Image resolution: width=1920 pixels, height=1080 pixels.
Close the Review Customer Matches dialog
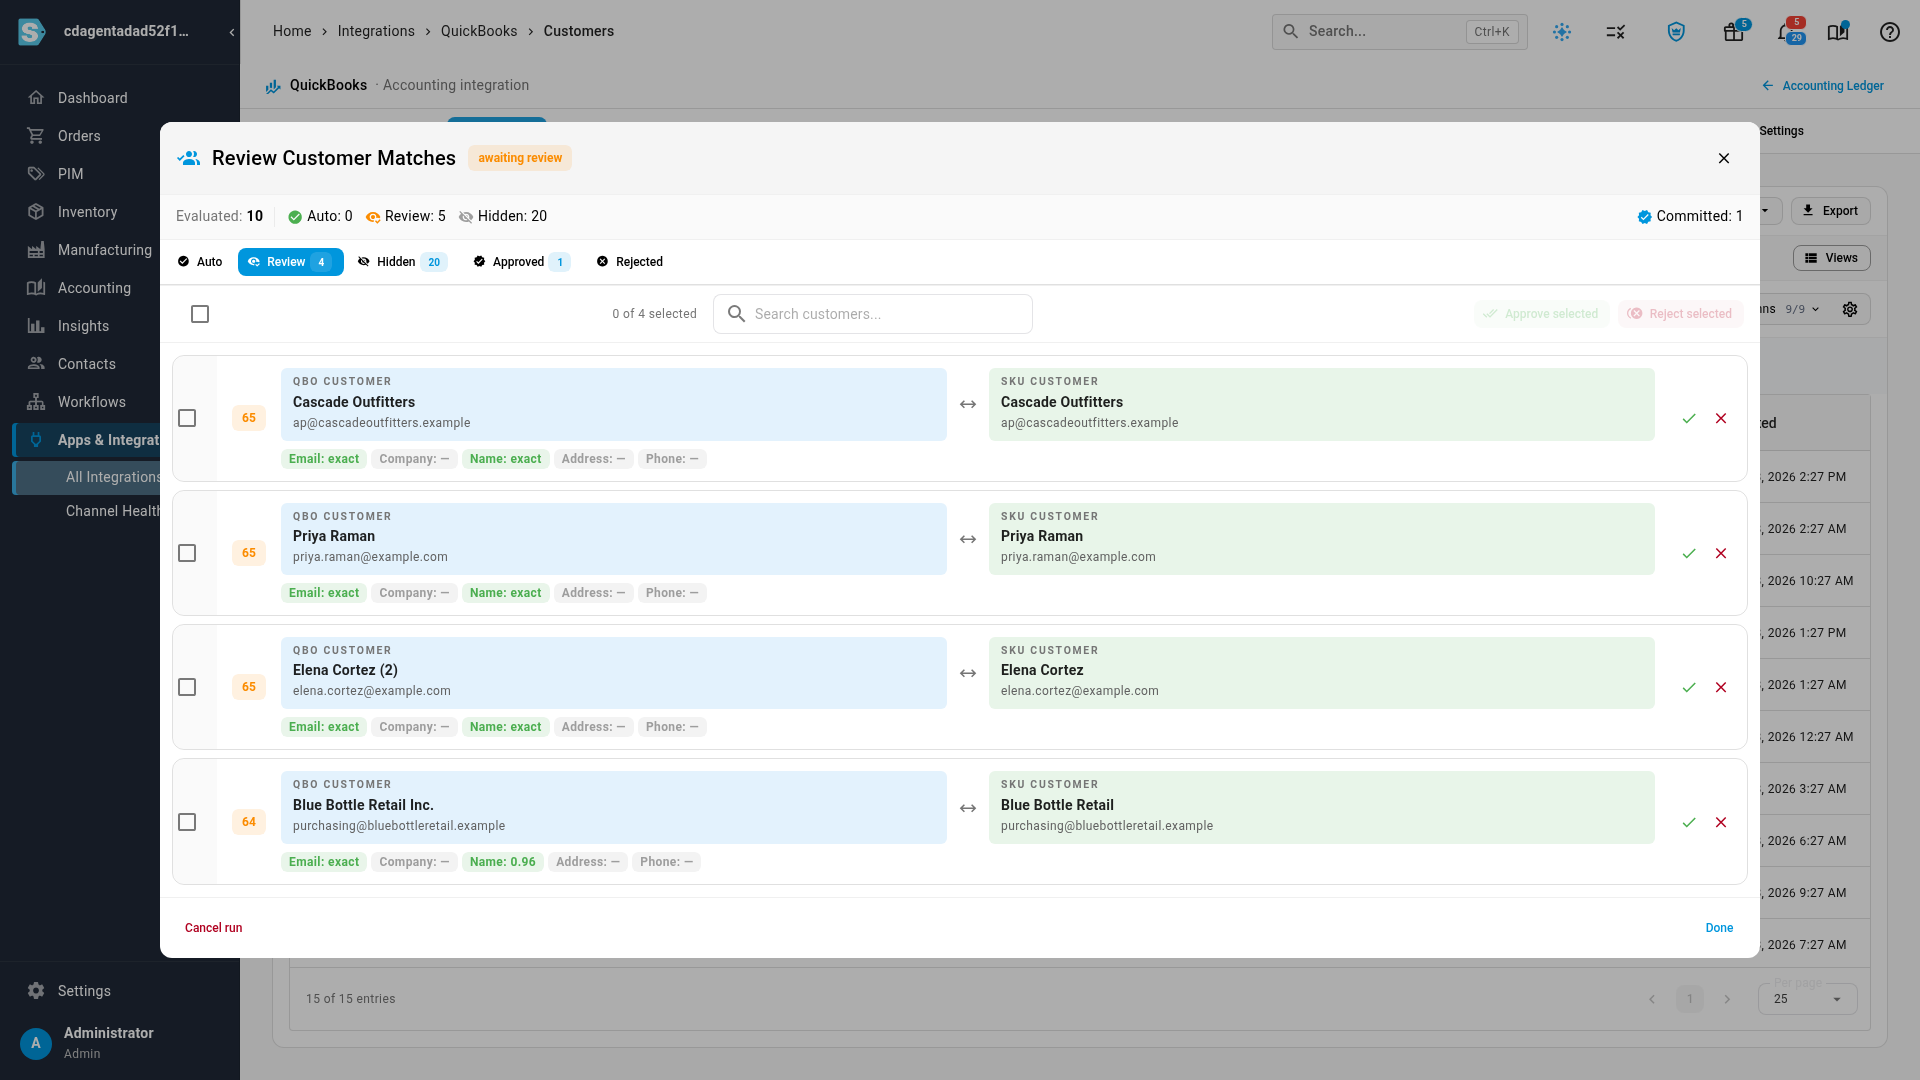1724,158
